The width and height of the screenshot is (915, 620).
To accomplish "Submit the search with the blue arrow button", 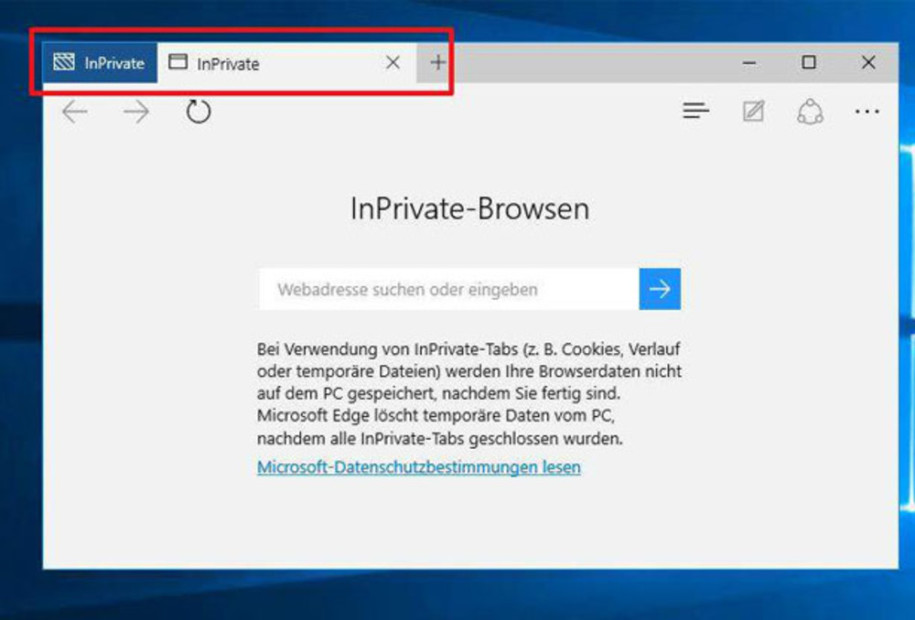I will [660, 289].
